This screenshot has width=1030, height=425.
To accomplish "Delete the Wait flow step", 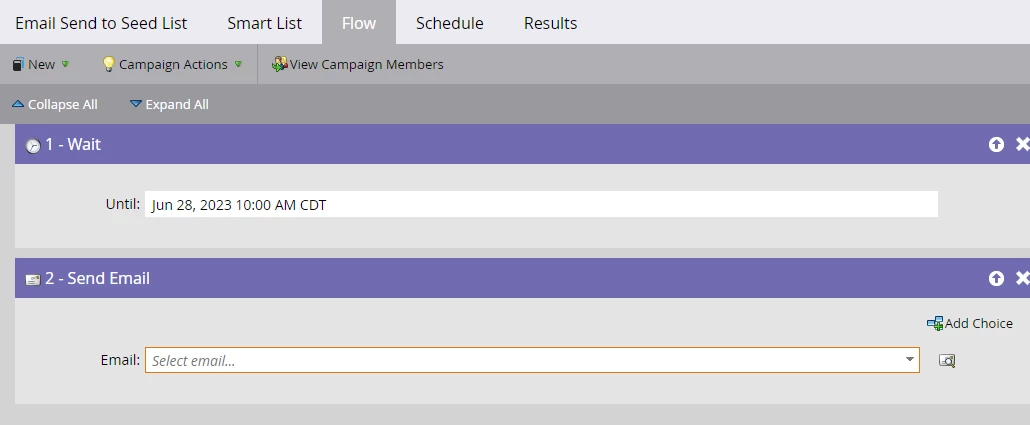I will coord(1023,145).
